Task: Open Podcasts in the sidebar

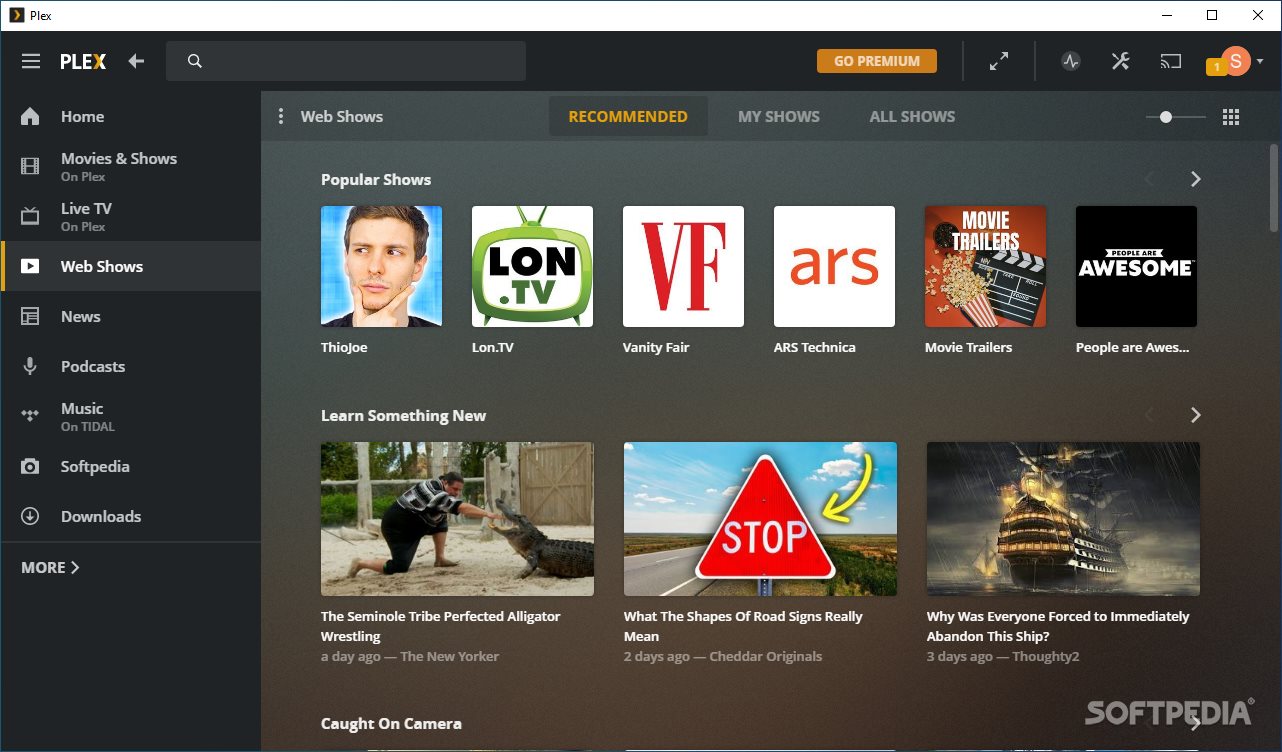Action: point(131,366)
